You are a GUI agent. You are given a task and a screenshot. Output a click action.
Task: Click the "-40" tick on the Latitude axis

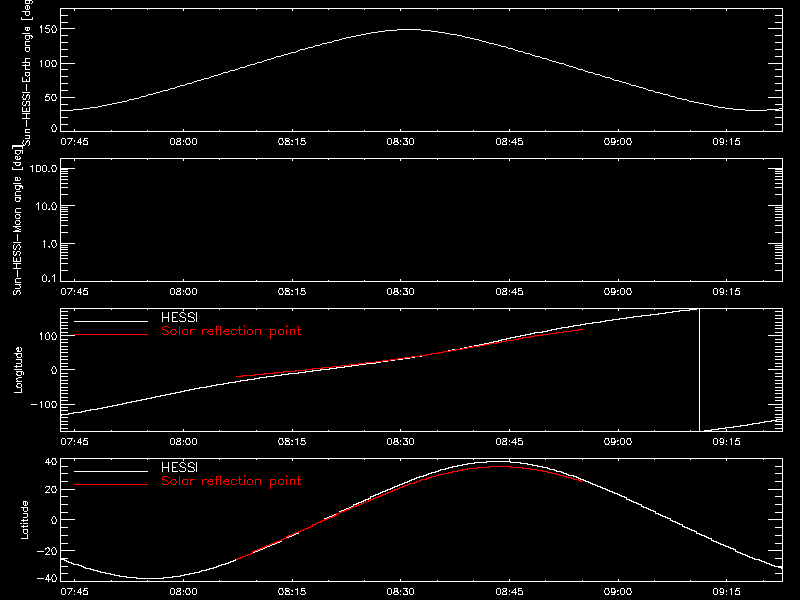[x=47, y=579]
